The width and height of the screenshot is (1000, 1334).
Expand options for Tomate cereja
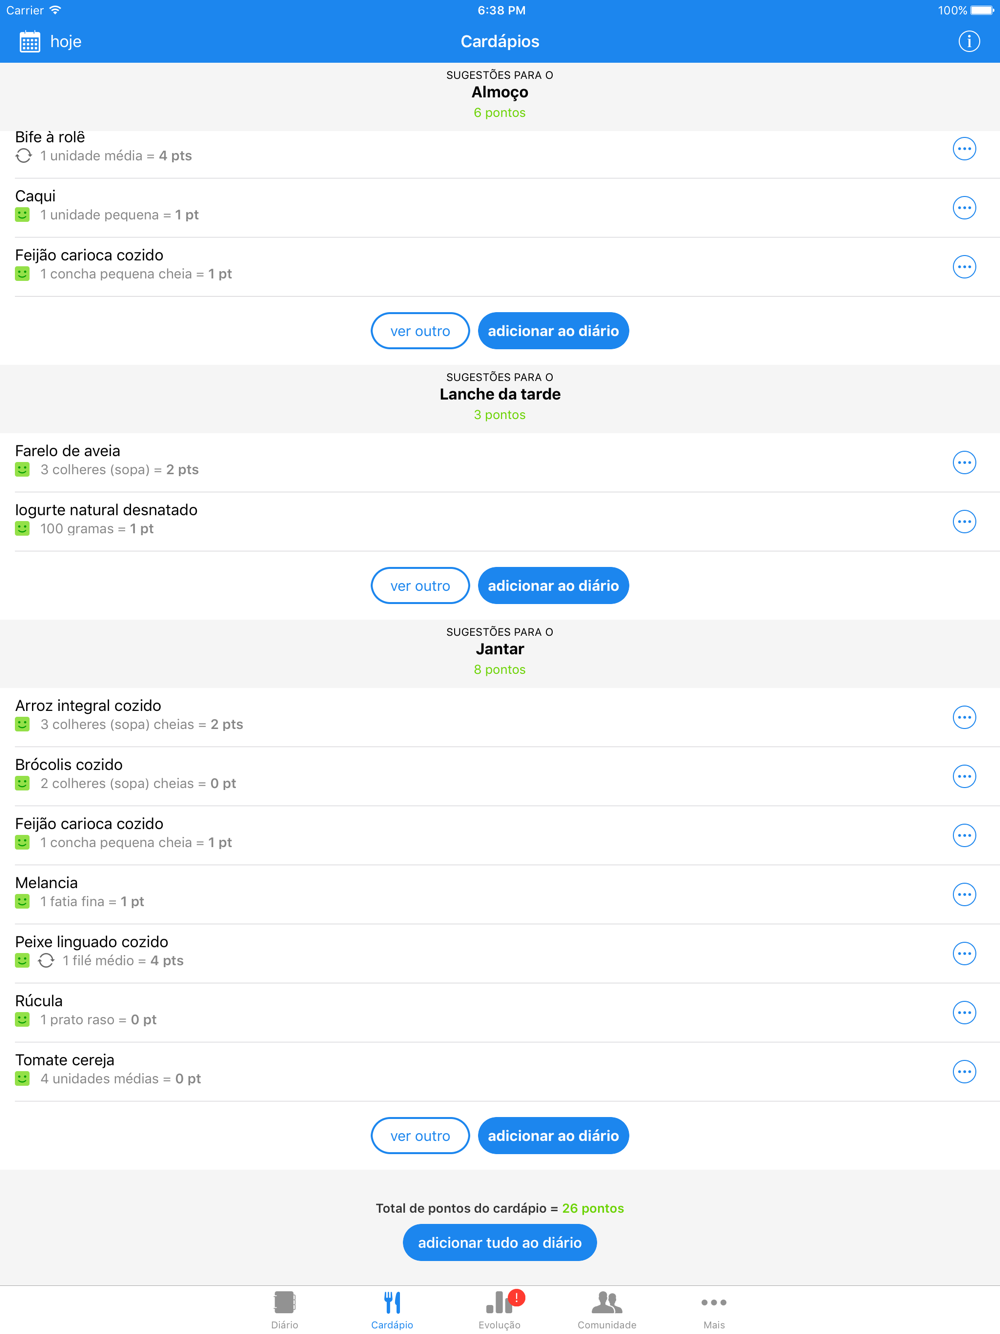click(964, 1072)
